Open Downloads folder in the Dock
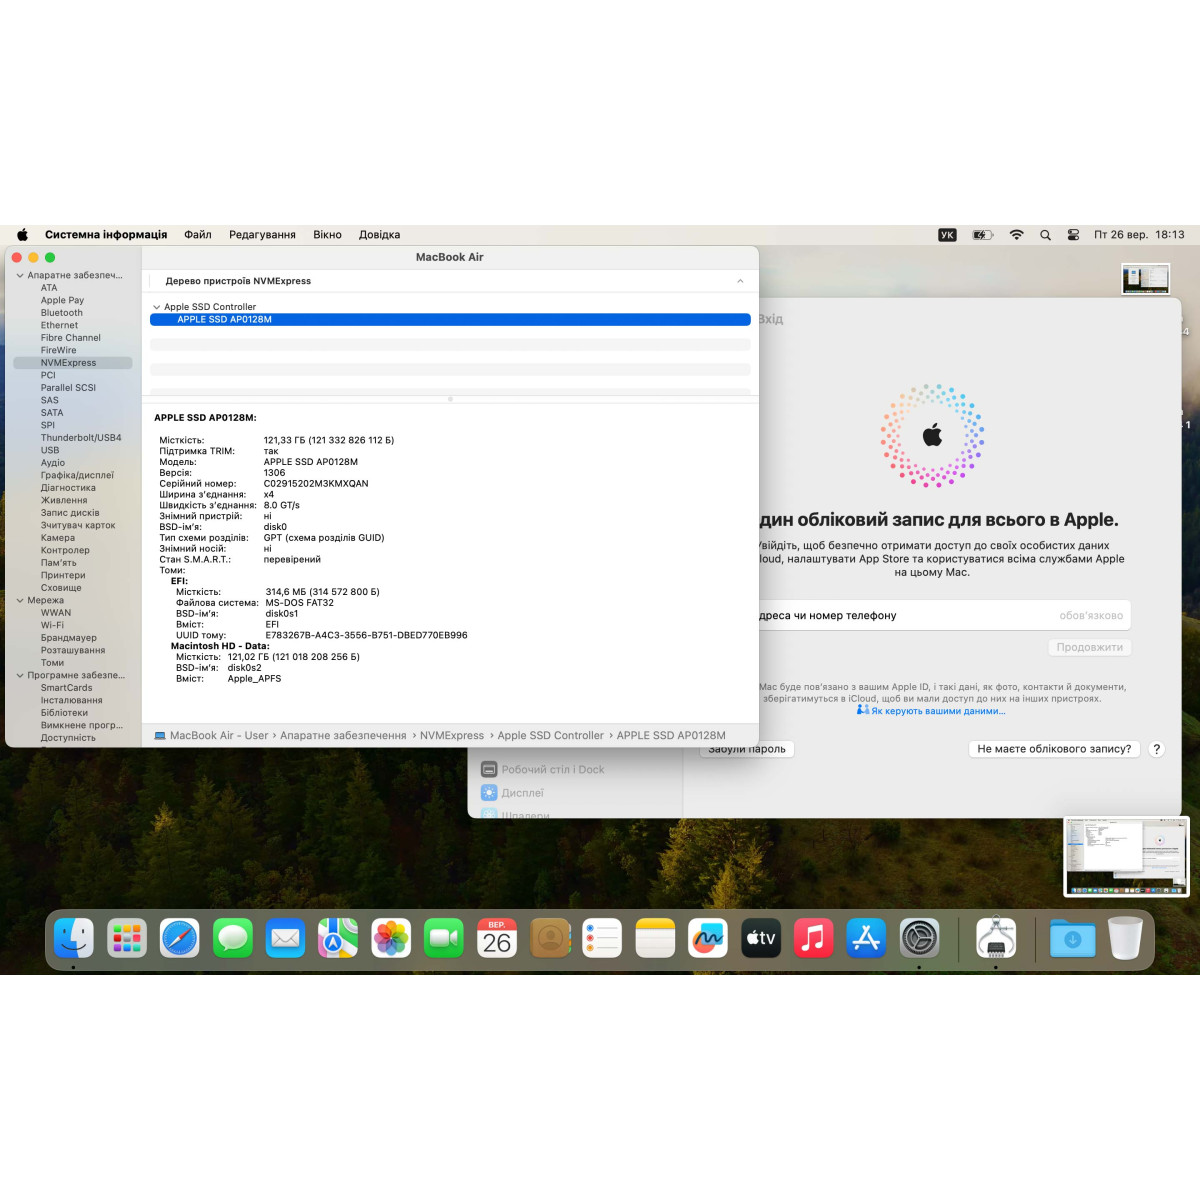Image resolution: width=1200 pixels, height=1200 pixels. [1072, 938]
